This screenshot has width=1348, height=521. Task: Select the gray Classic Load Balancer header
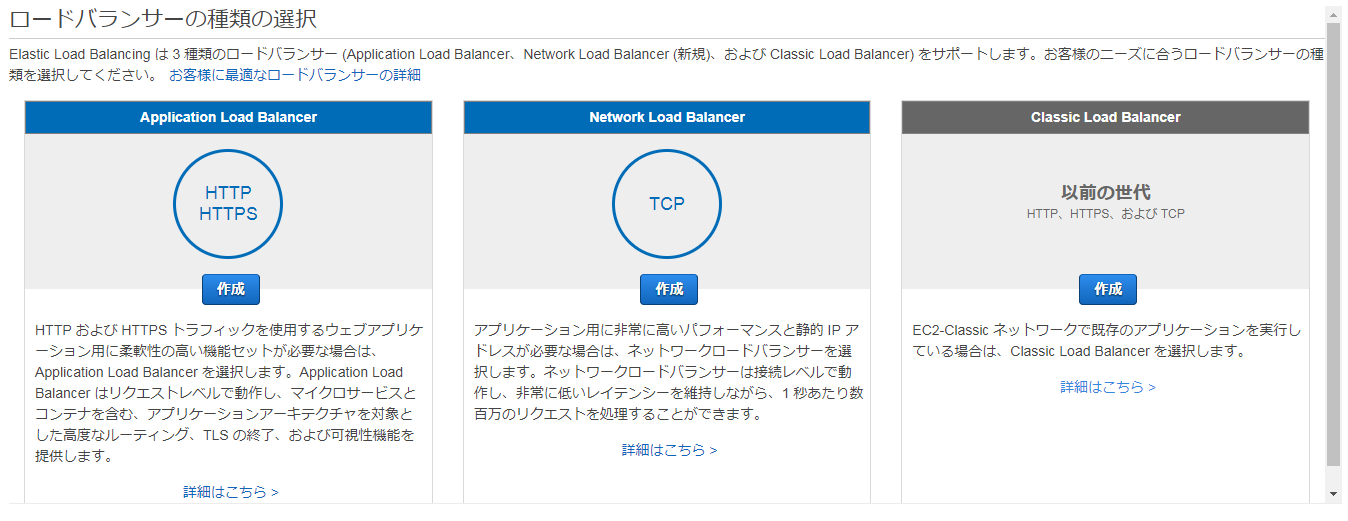click(1105, 117)
